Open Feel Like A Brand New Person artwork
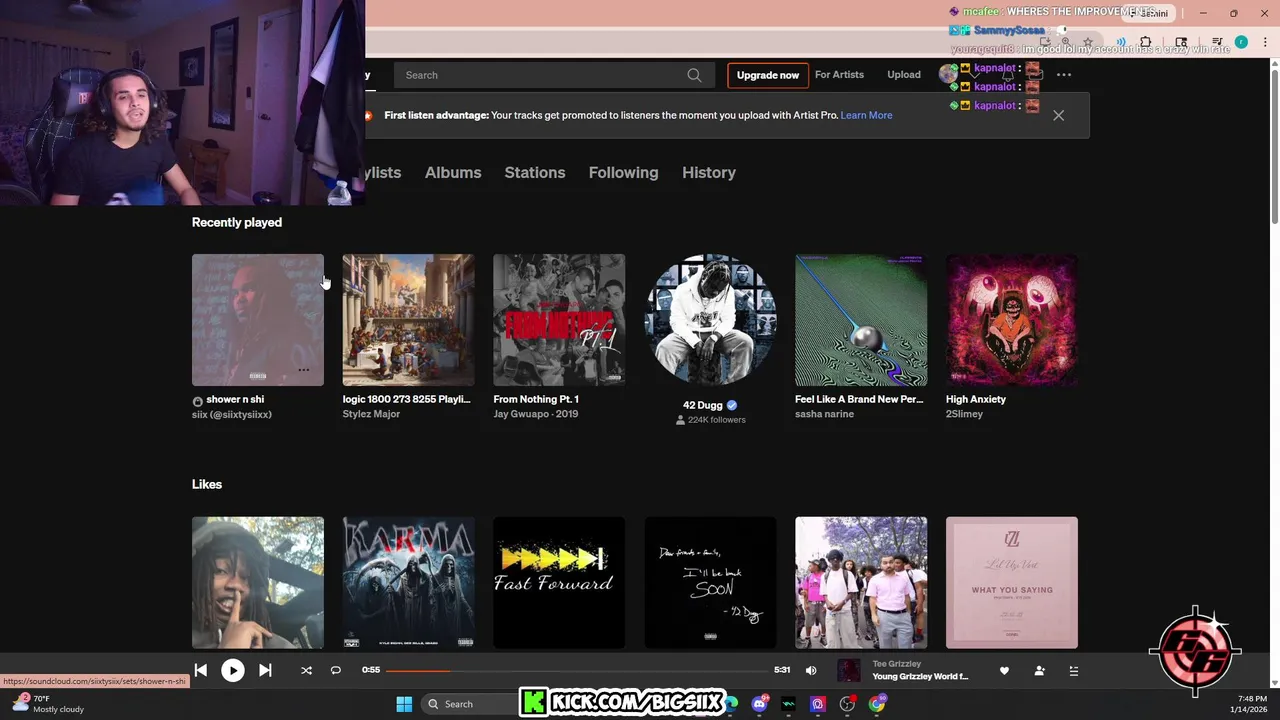The height and width of the screenshot is (720, 1280). pyautogui.click(x=861, y=320)
